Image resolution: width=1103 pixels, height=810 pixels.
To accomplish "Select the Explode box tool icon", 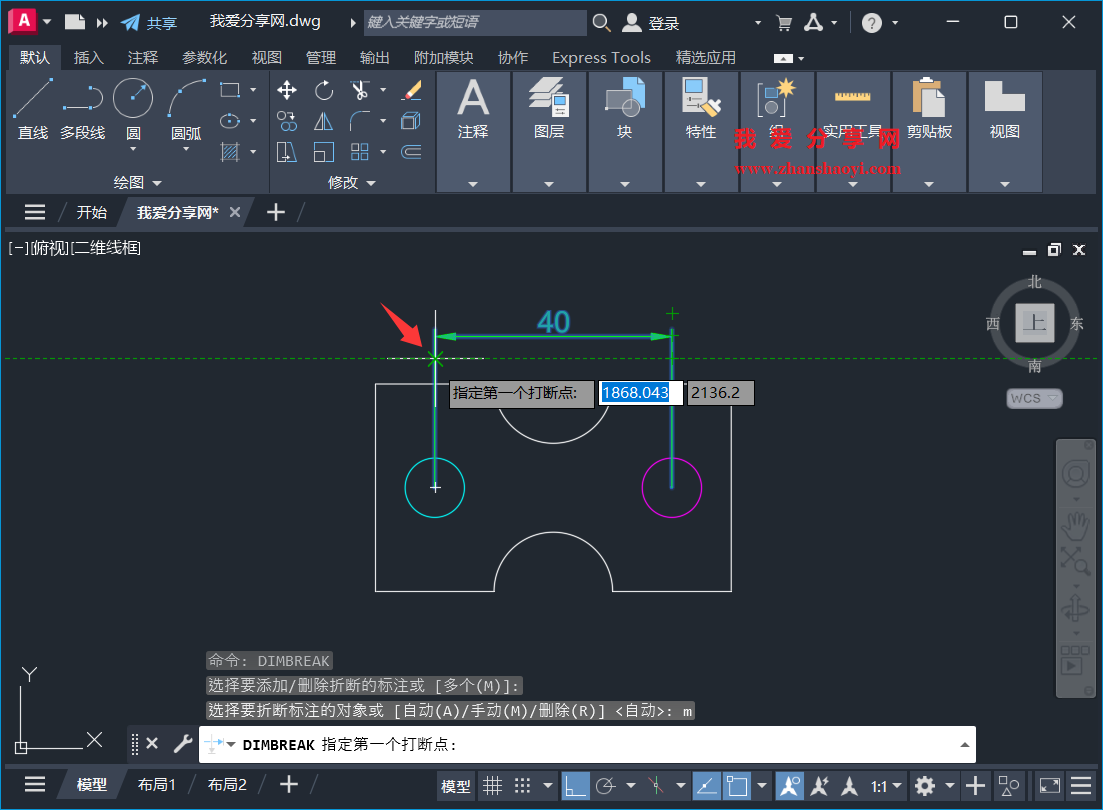I will [x=412, y=121].
